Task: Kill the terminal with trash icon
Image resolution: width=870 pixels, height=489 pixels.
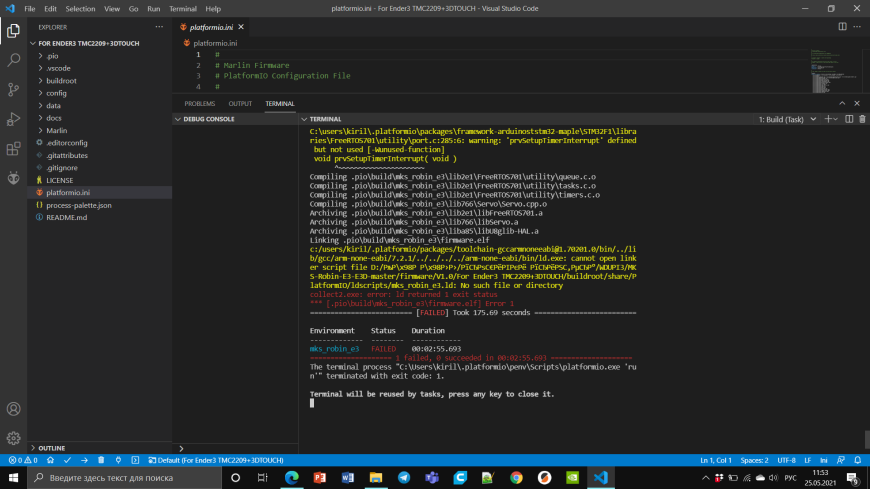Action: point(862,119)
